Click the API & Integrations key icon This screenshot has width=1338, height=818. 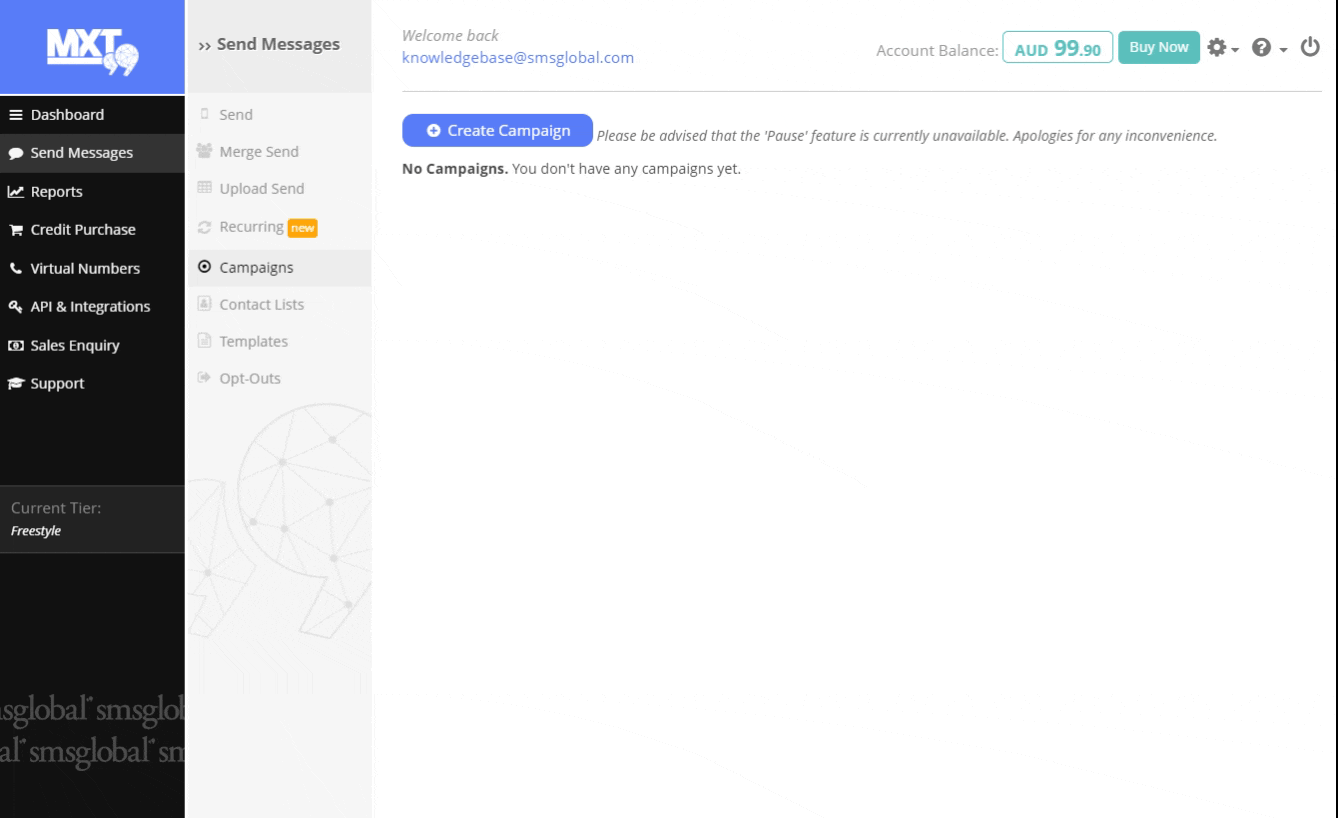click(16, 307)
